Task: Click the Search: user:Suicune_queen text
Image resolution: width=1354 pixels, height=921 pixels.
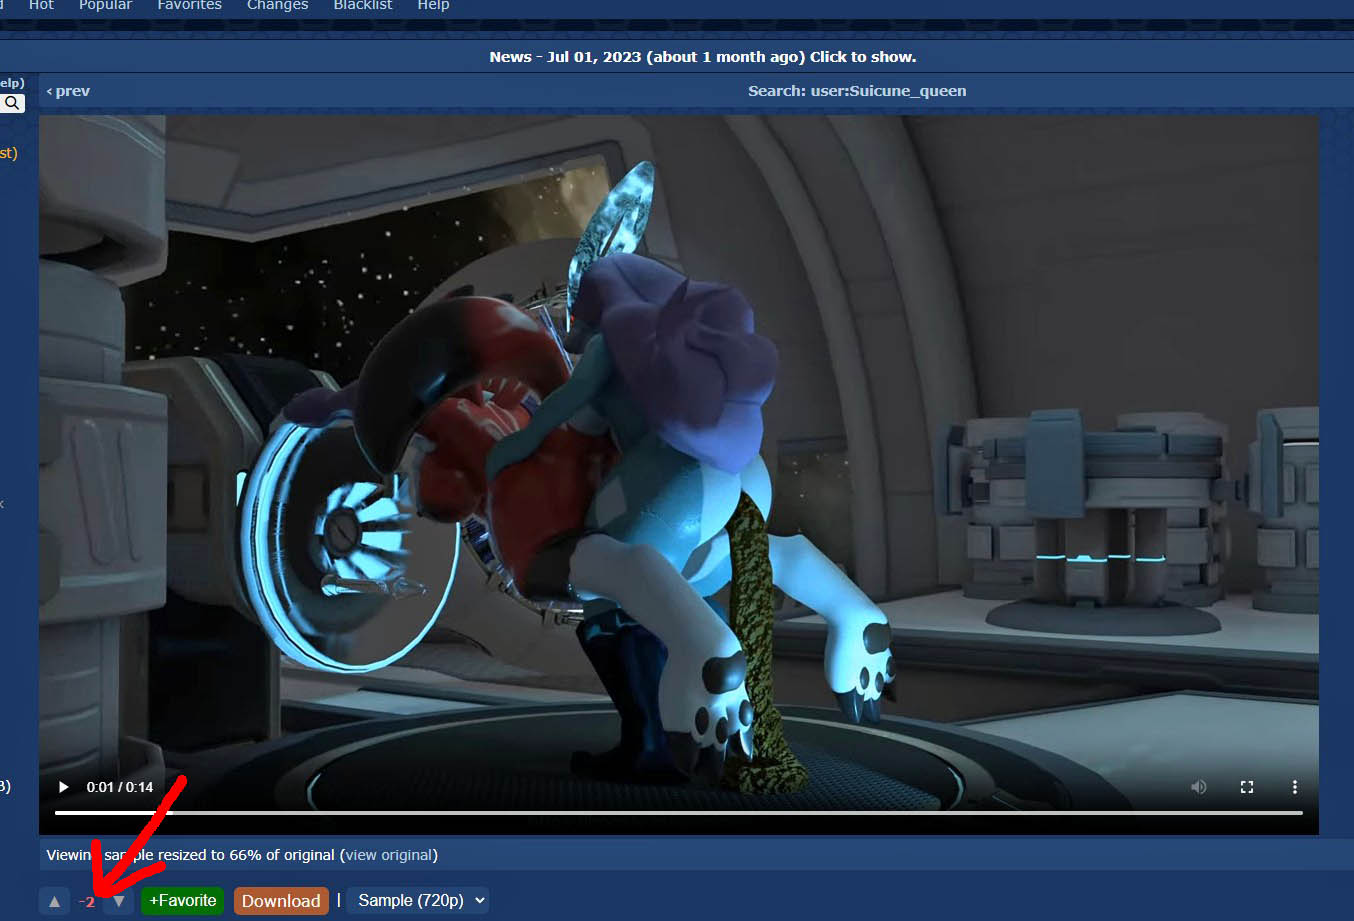Action: click(857, 91)
